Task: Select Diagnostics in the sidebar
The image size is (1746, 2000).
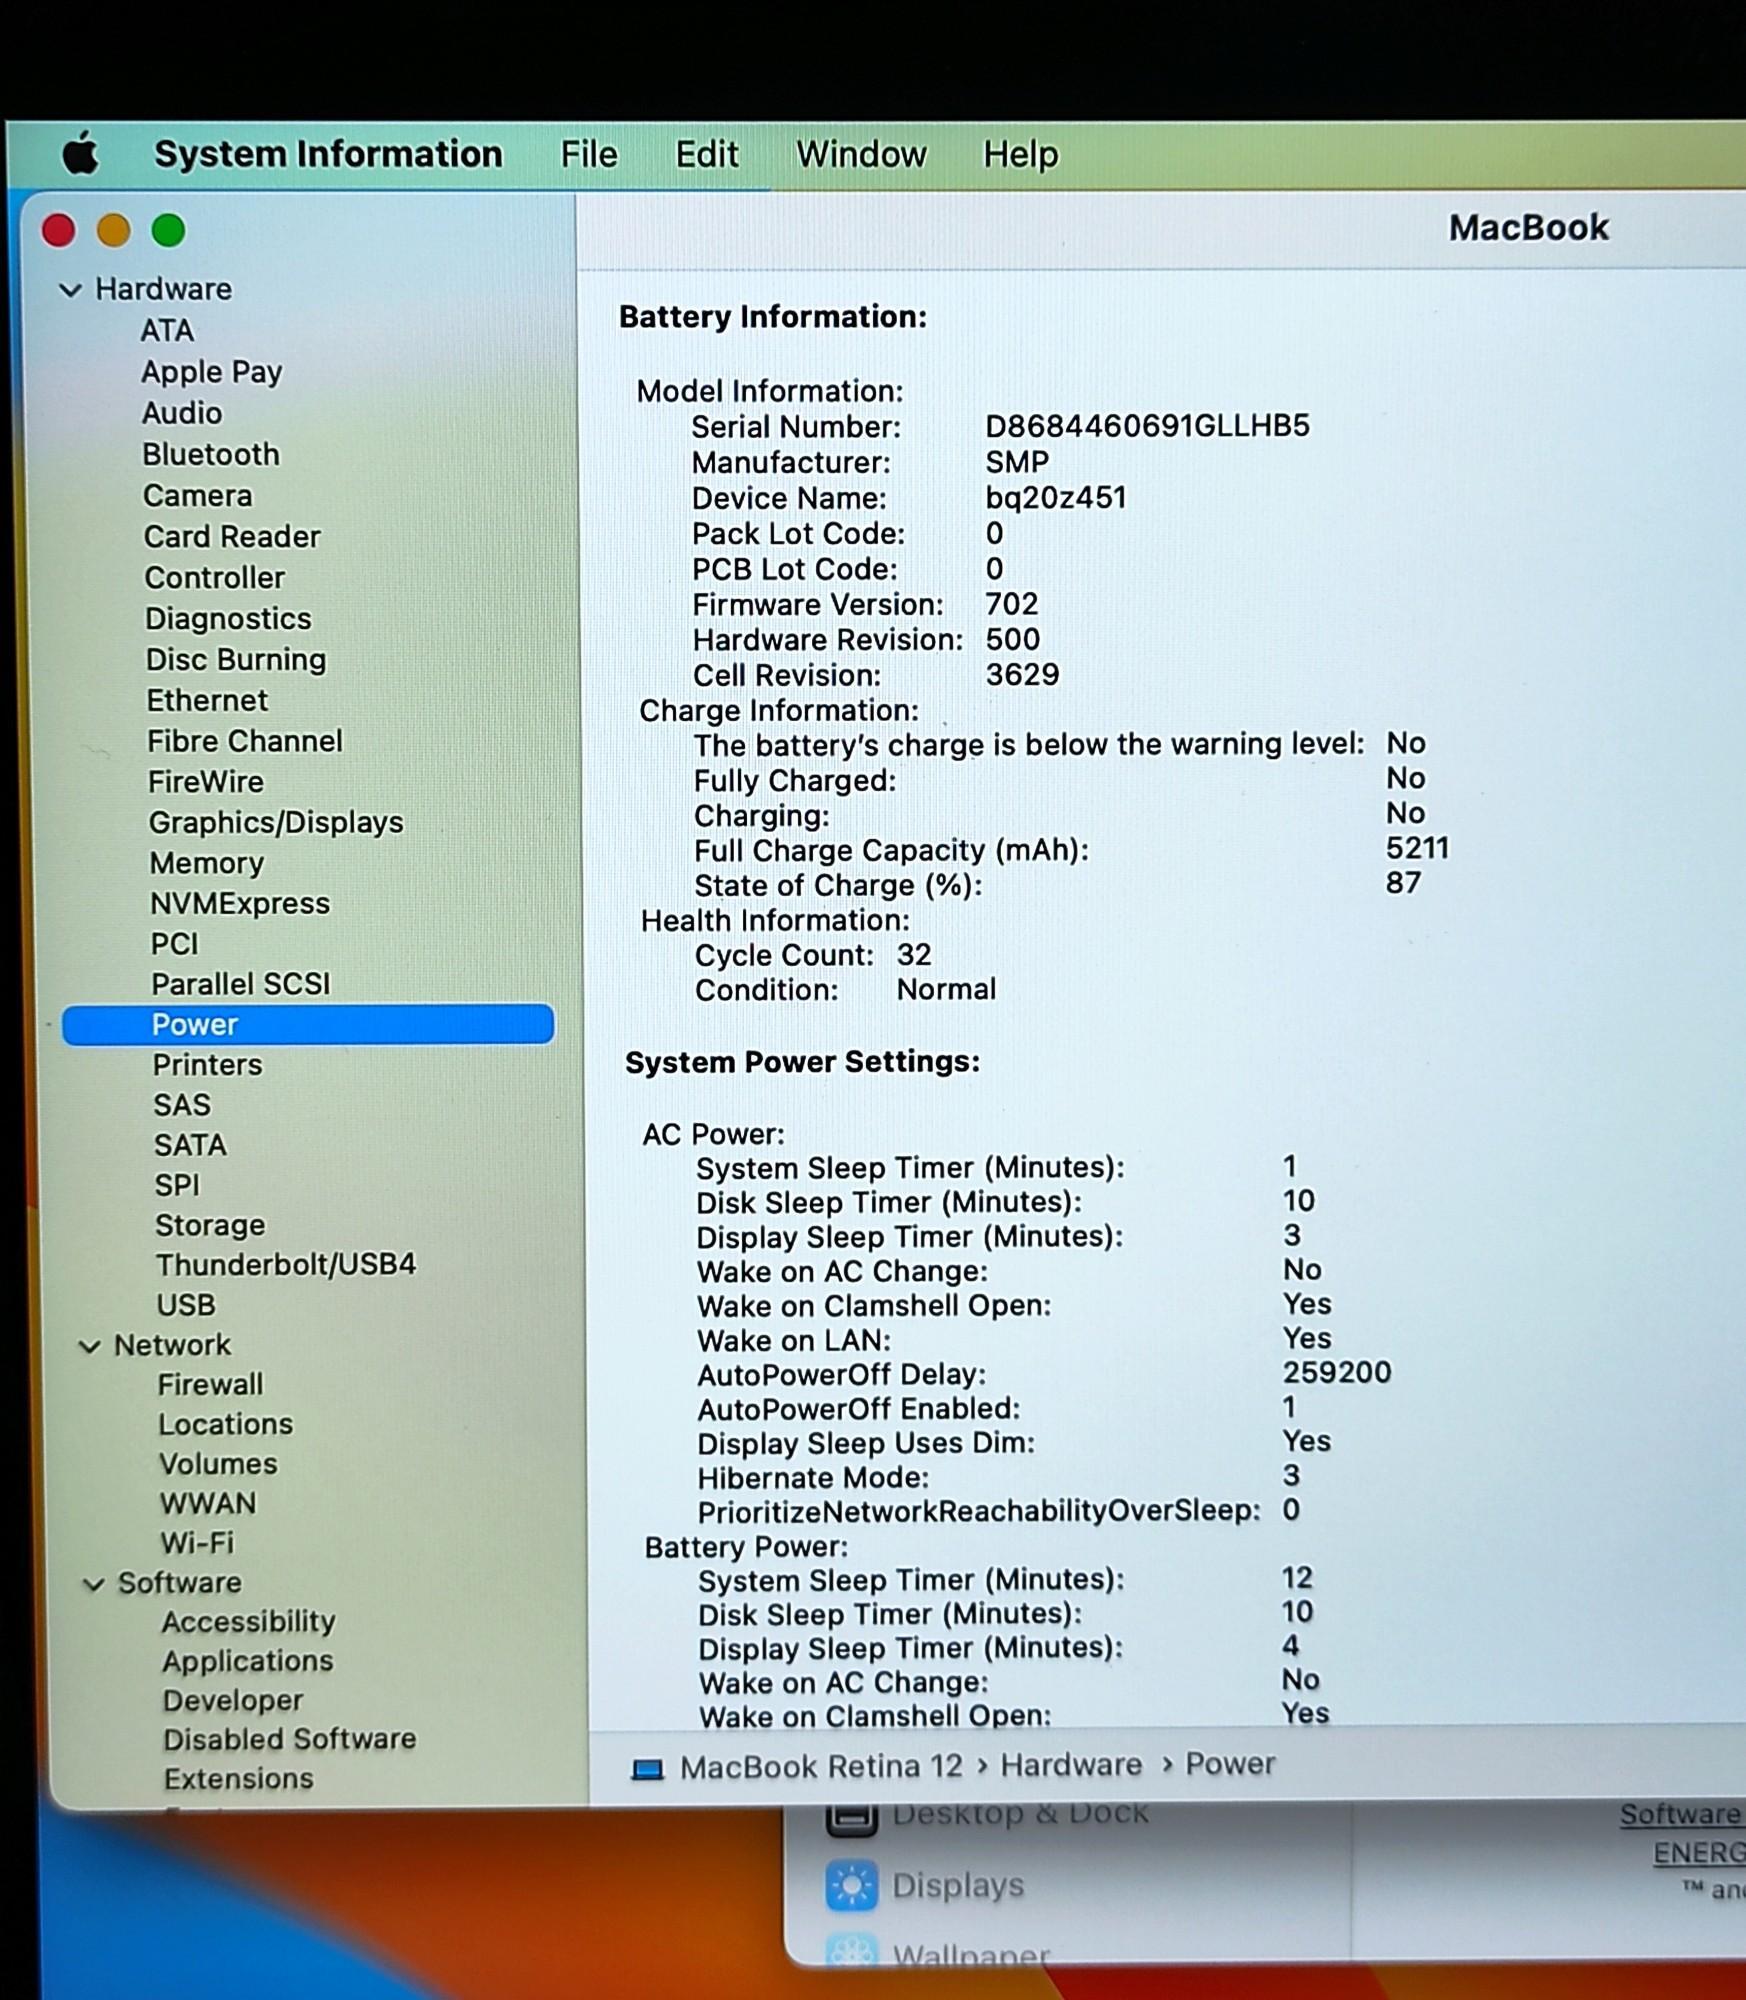Action: point(228,619)
